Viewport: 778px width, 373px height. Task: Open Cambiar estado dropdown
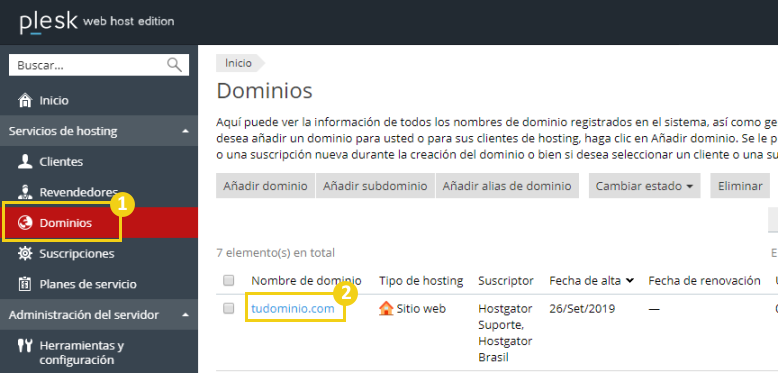pos(644,186)
